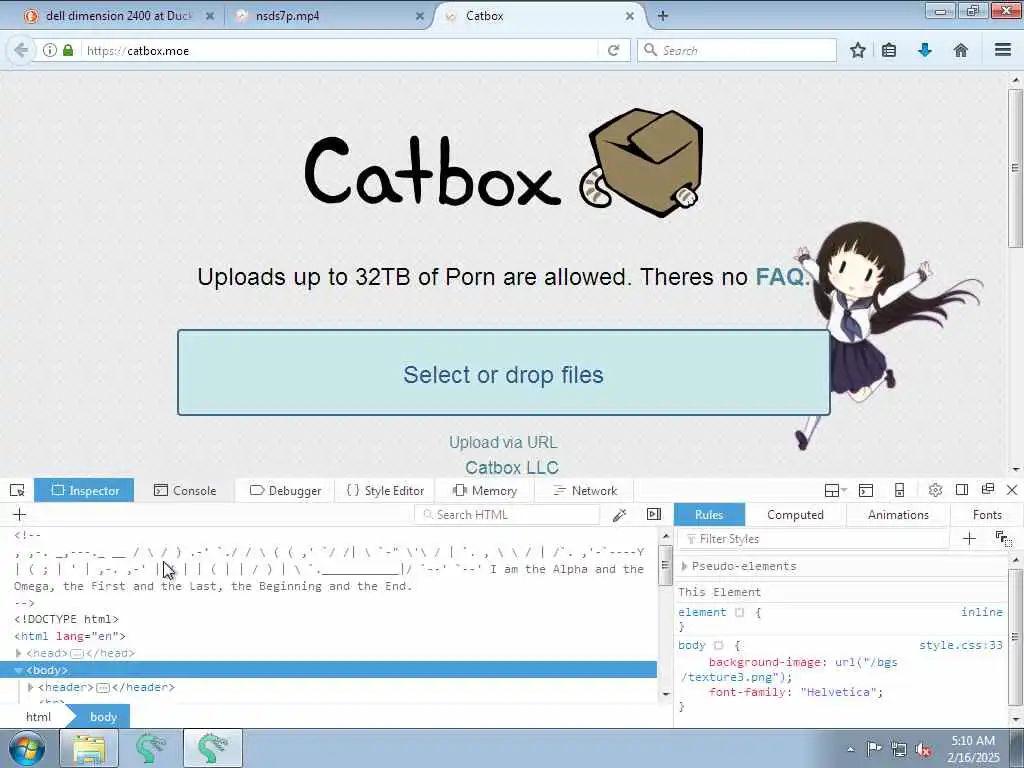Open downloads arrow icon
This screenshot has height=768, width=1024.
(925, 50)
